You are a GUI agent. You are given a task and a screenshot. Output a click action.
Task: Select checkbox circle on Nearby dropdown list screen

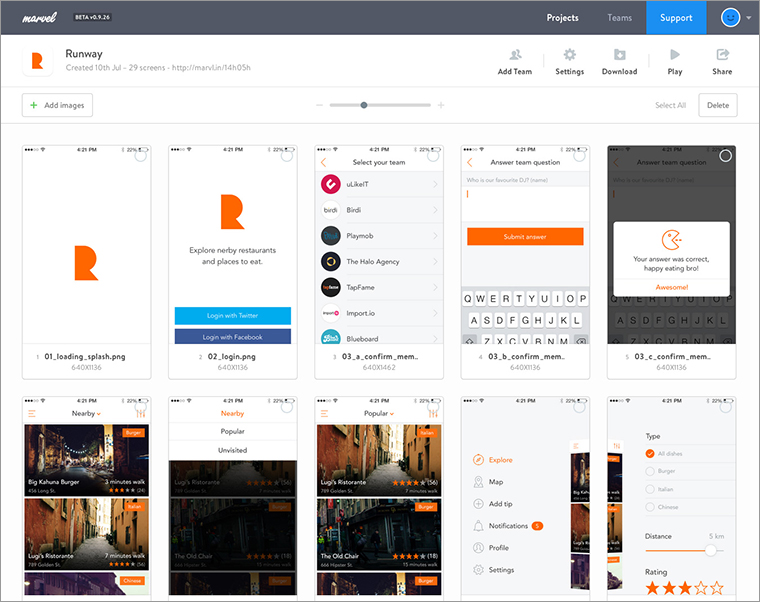[x=287, y=407]
